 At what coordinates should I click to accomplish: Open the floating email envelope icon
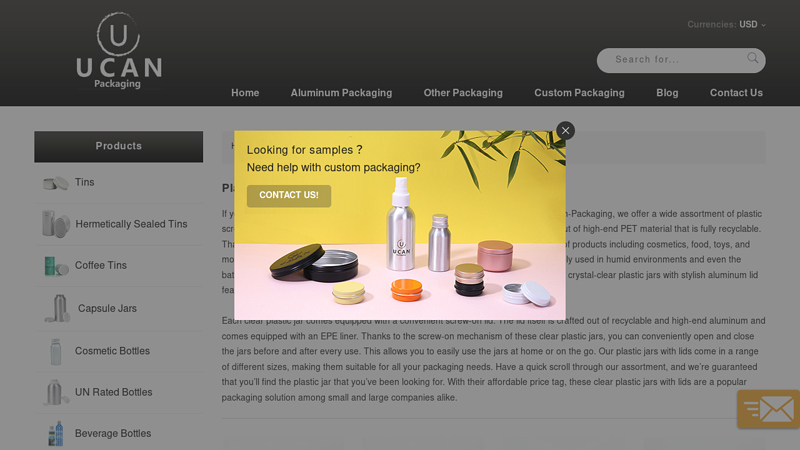(768, 409)
